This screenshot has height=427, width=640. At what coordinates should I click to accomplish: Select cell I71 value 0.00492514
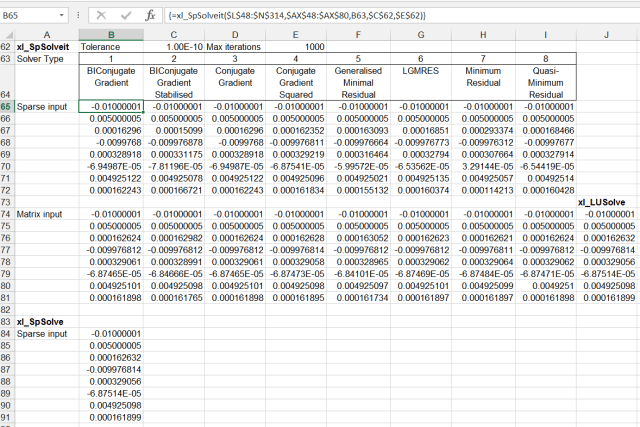coord(546,178)
